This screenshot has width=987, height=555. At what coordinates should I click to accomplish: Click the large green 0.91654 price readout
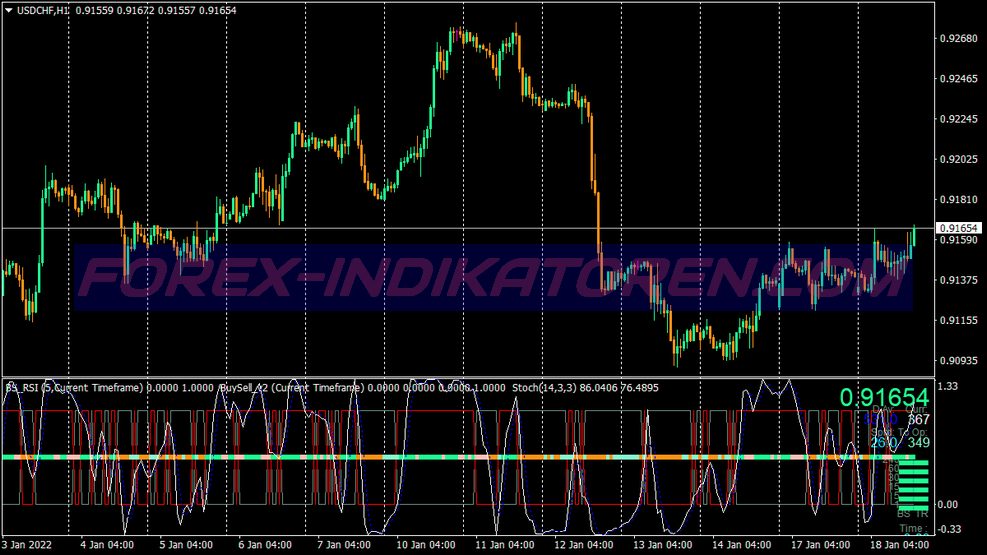tap(885, 397)
